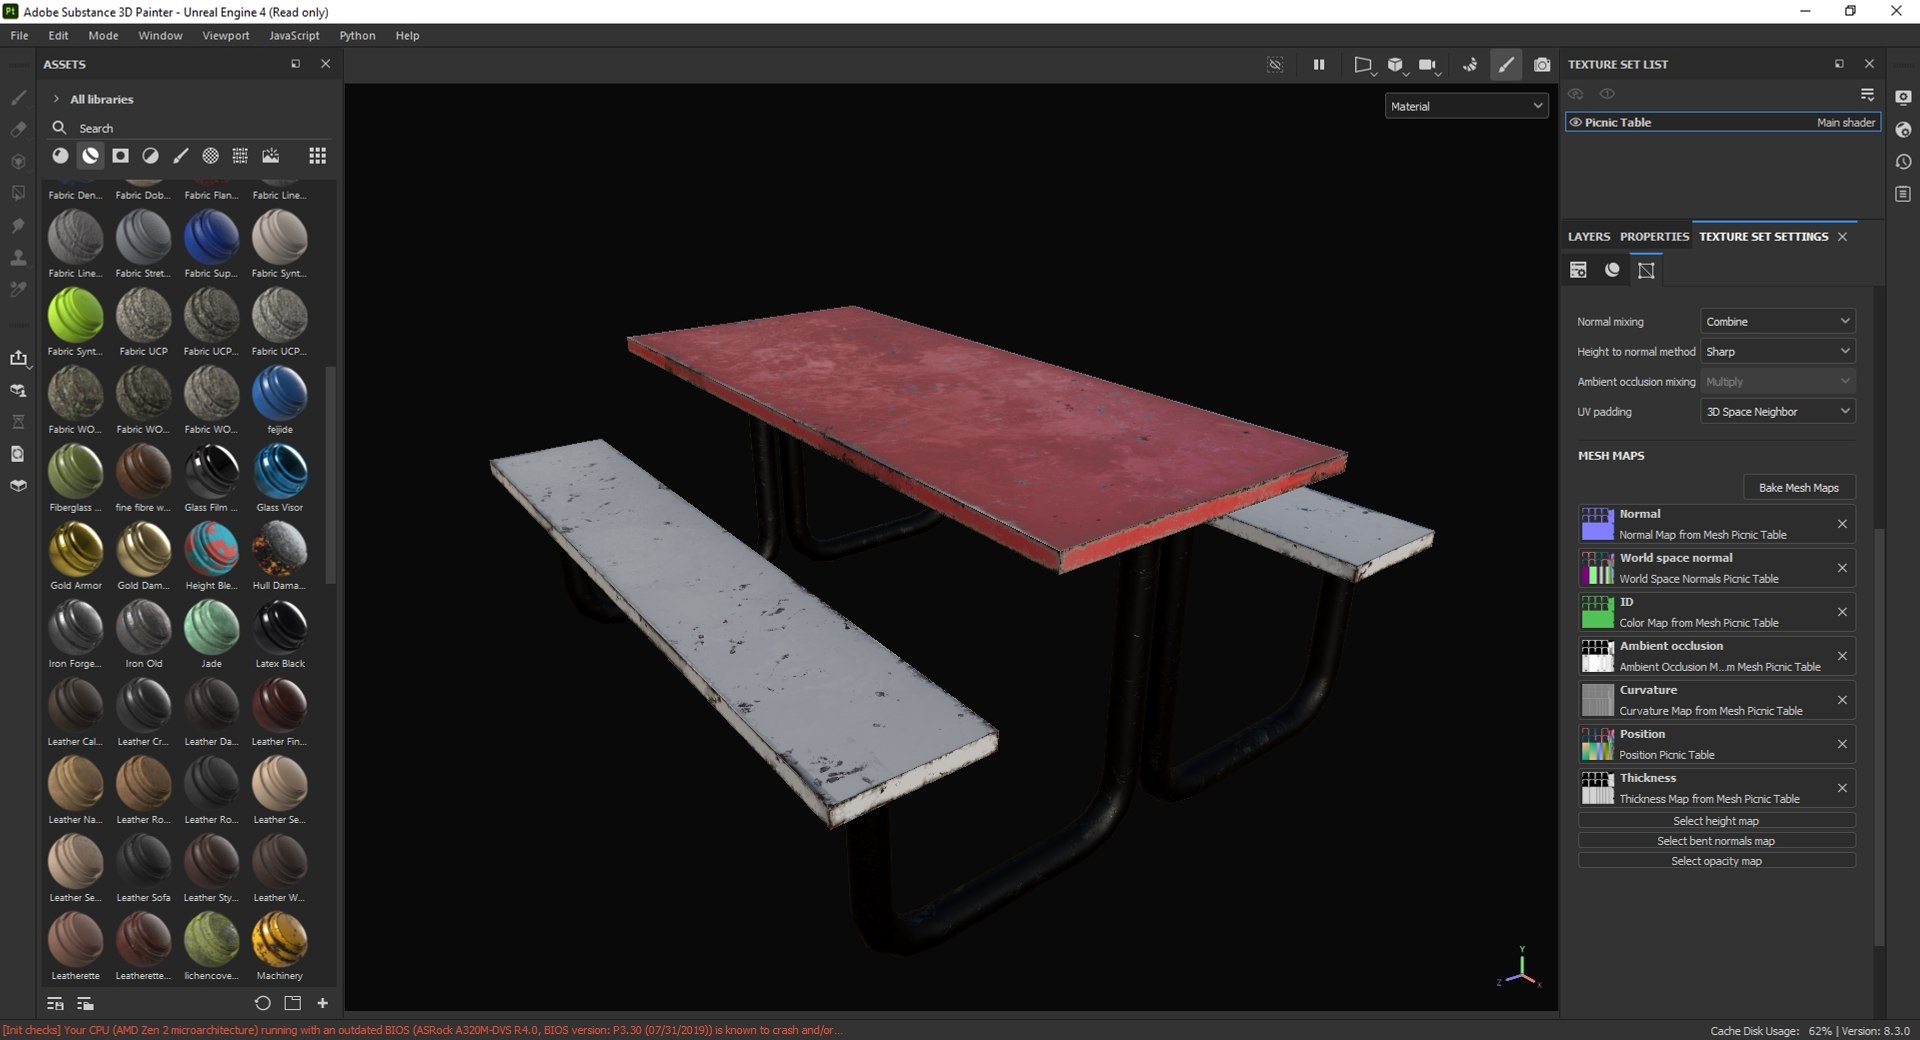Switch assets to grid view icon

coord(317,155)
